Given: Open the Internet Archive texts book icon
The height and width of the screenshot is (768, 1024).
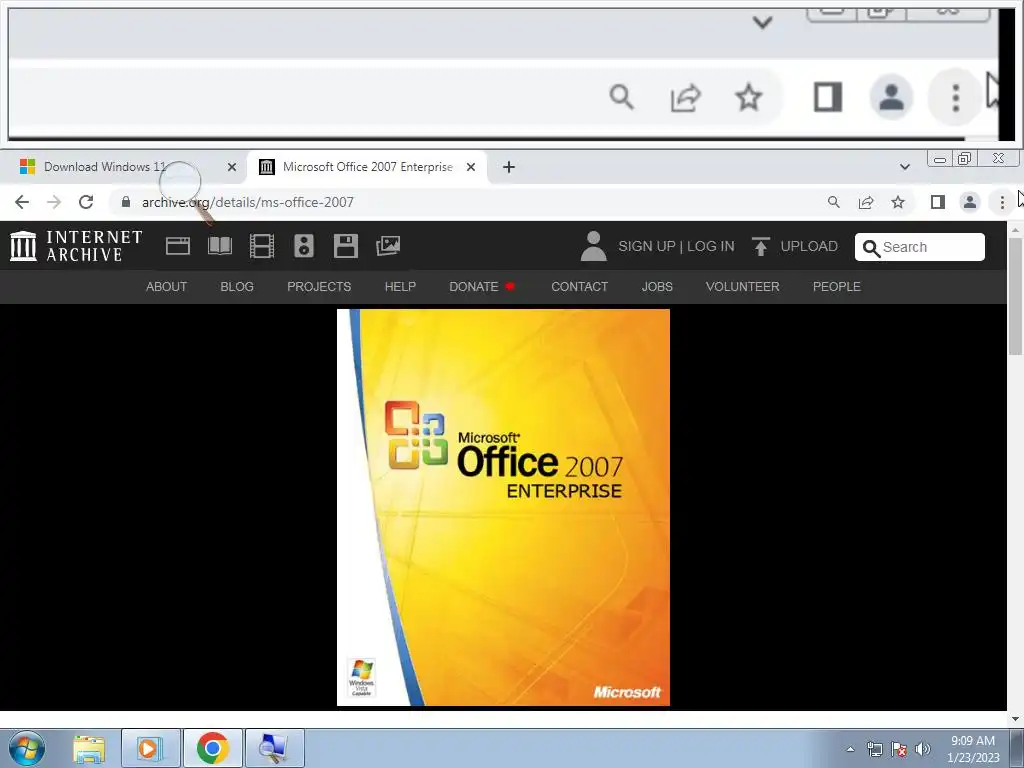Looking at the screenshot, I should pos(219,246).
